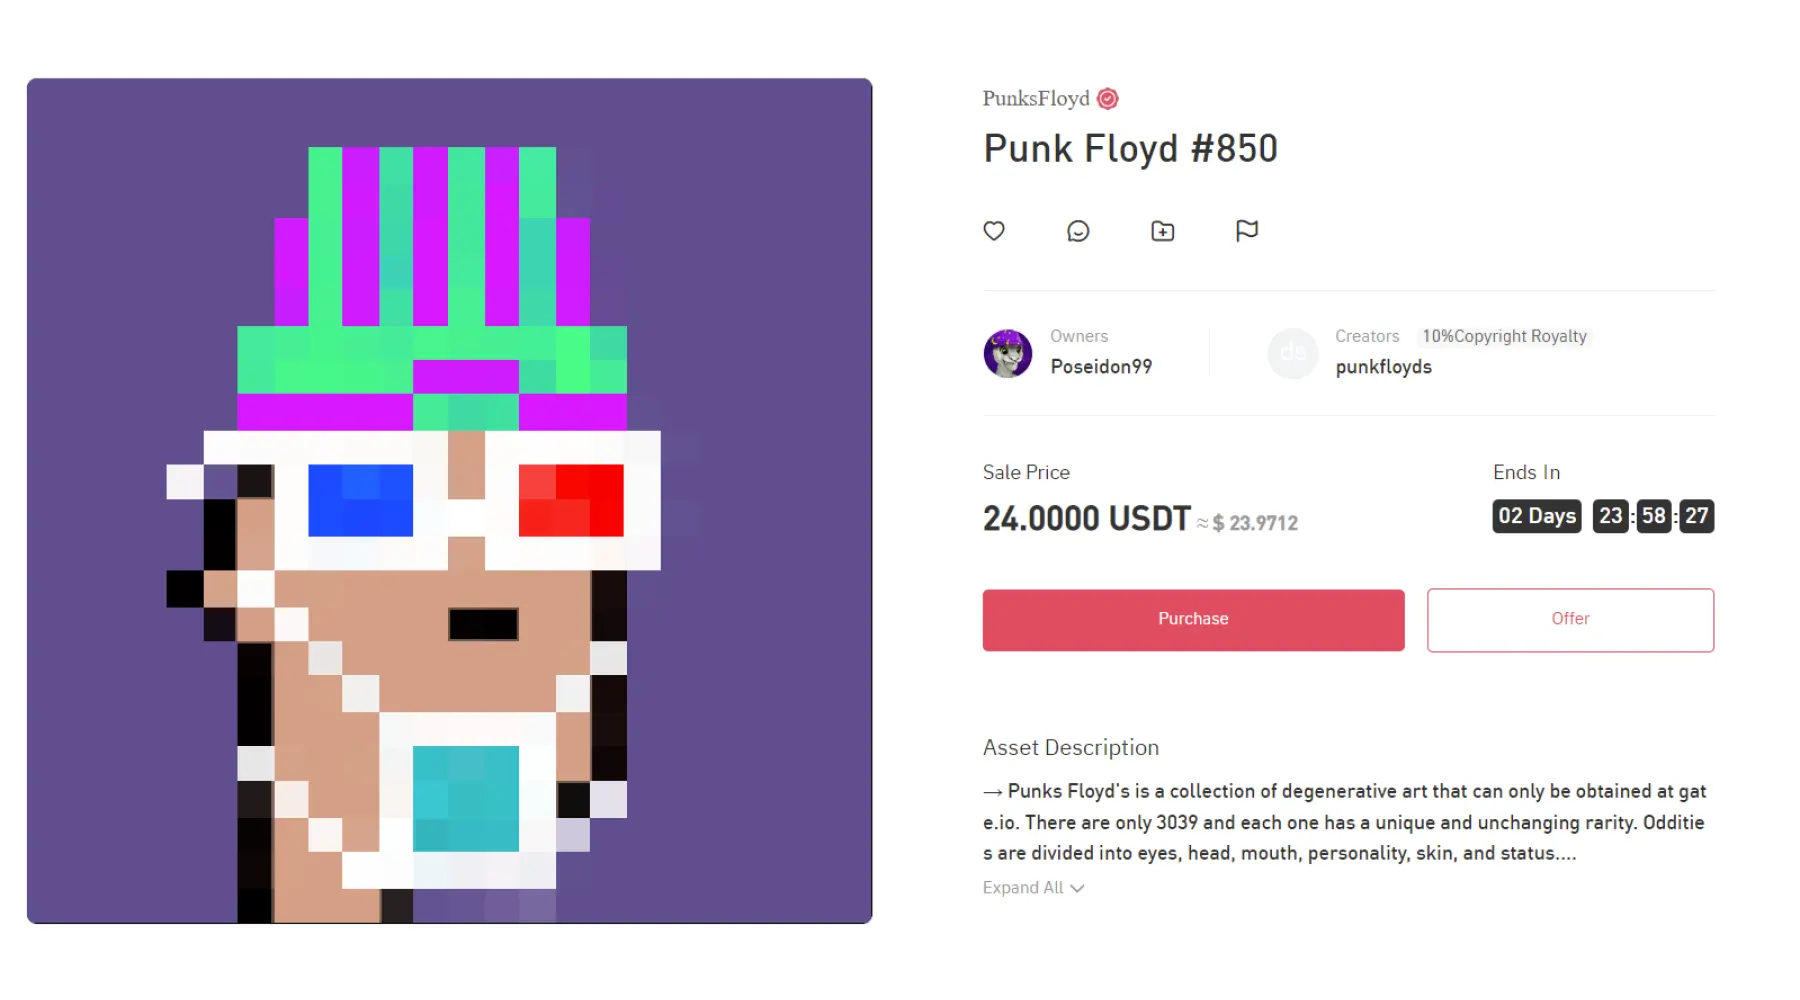
Task: Click the add-to-collection folder icon
Action: click(1162, 231)
